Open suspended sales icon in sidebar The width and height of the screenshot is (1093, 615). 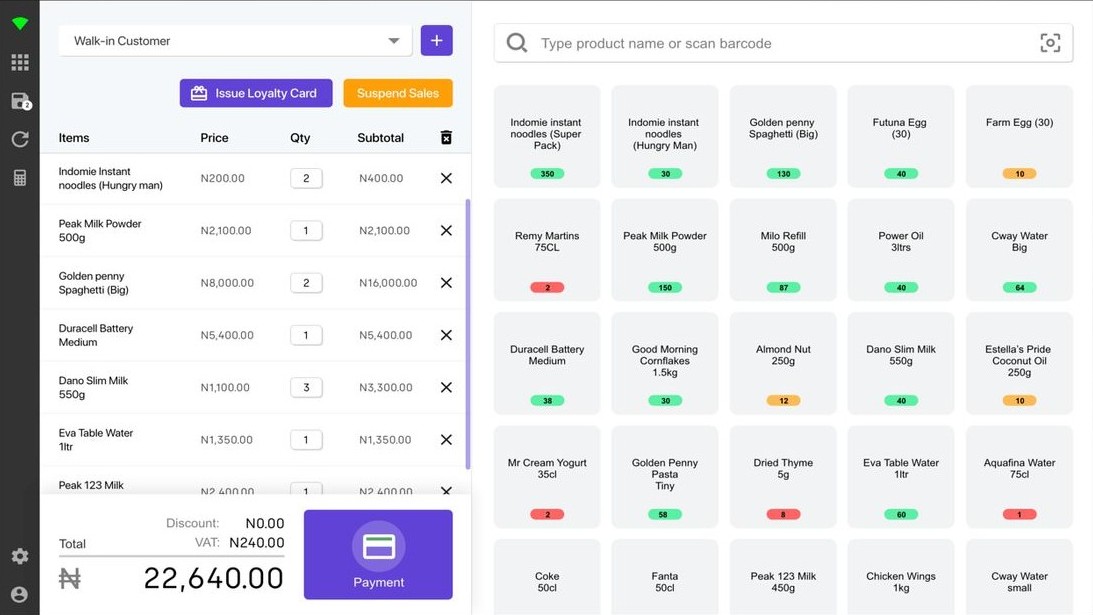(20, 101)
